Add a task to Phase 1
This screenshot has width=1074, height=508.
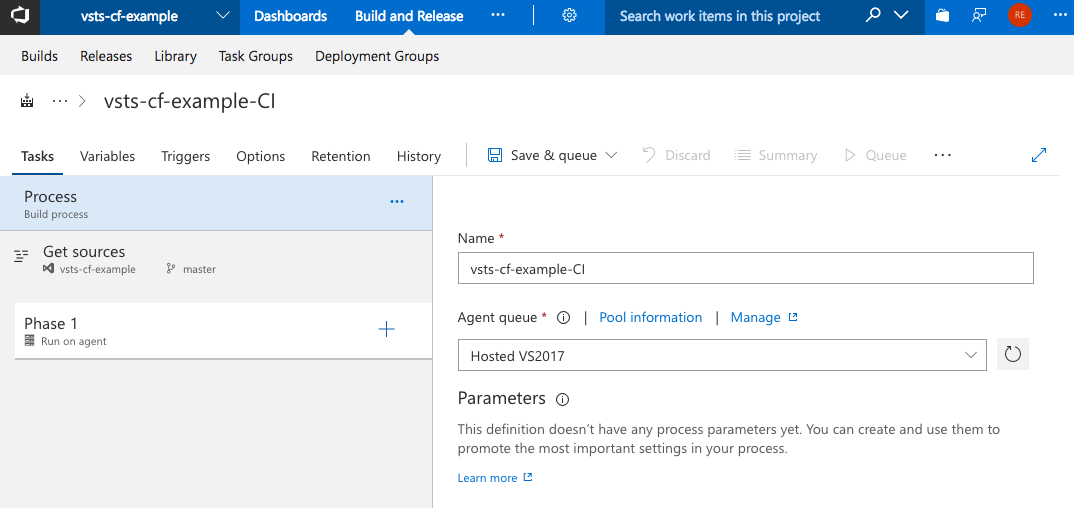click(386, 330)
